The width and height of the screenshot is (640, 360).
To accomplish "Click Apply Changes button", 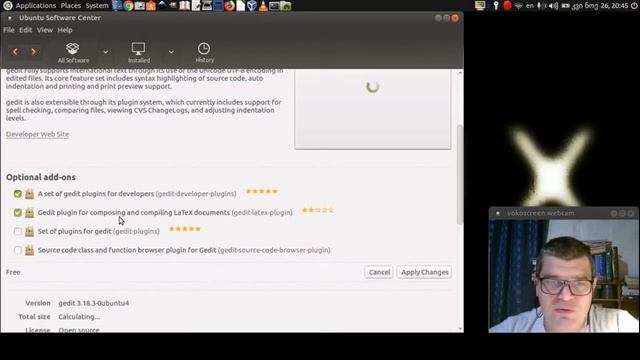I will click(x=424, y=272).
